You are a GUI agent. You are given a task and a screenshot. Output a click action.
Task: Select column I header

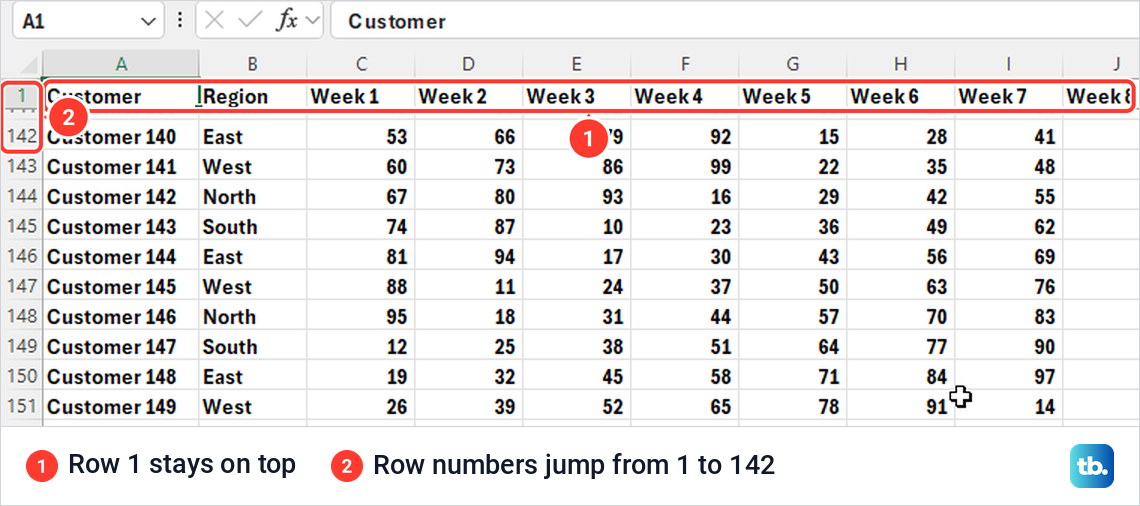[x=1008, y=64]
